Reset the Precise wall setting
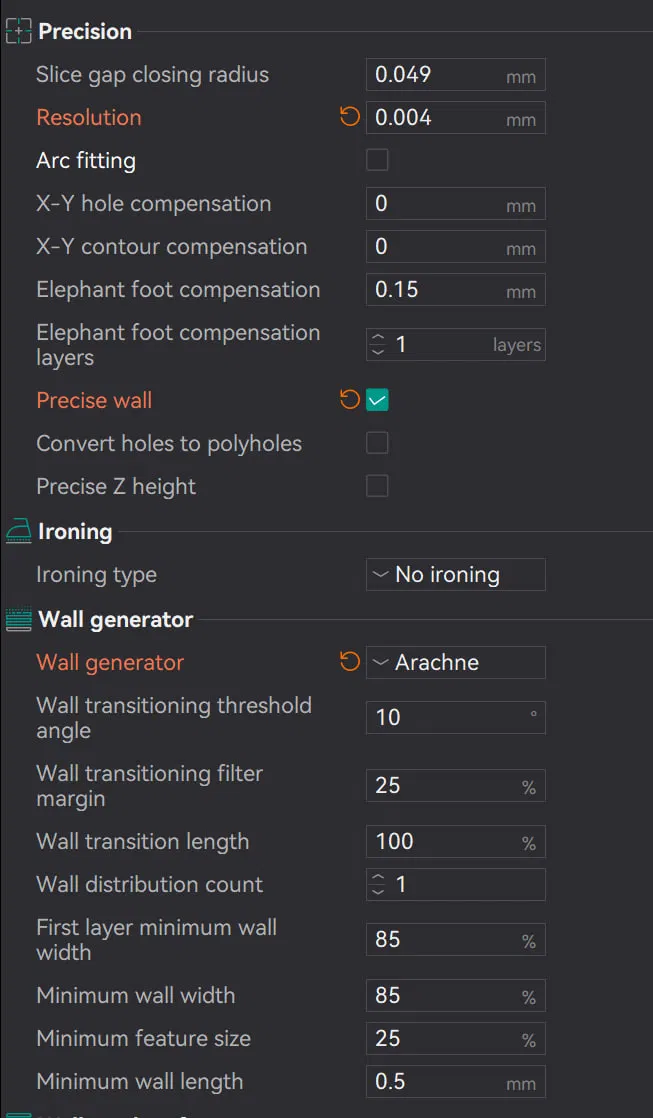Viewport: 653px width, 1118px height. click(349, 401)
